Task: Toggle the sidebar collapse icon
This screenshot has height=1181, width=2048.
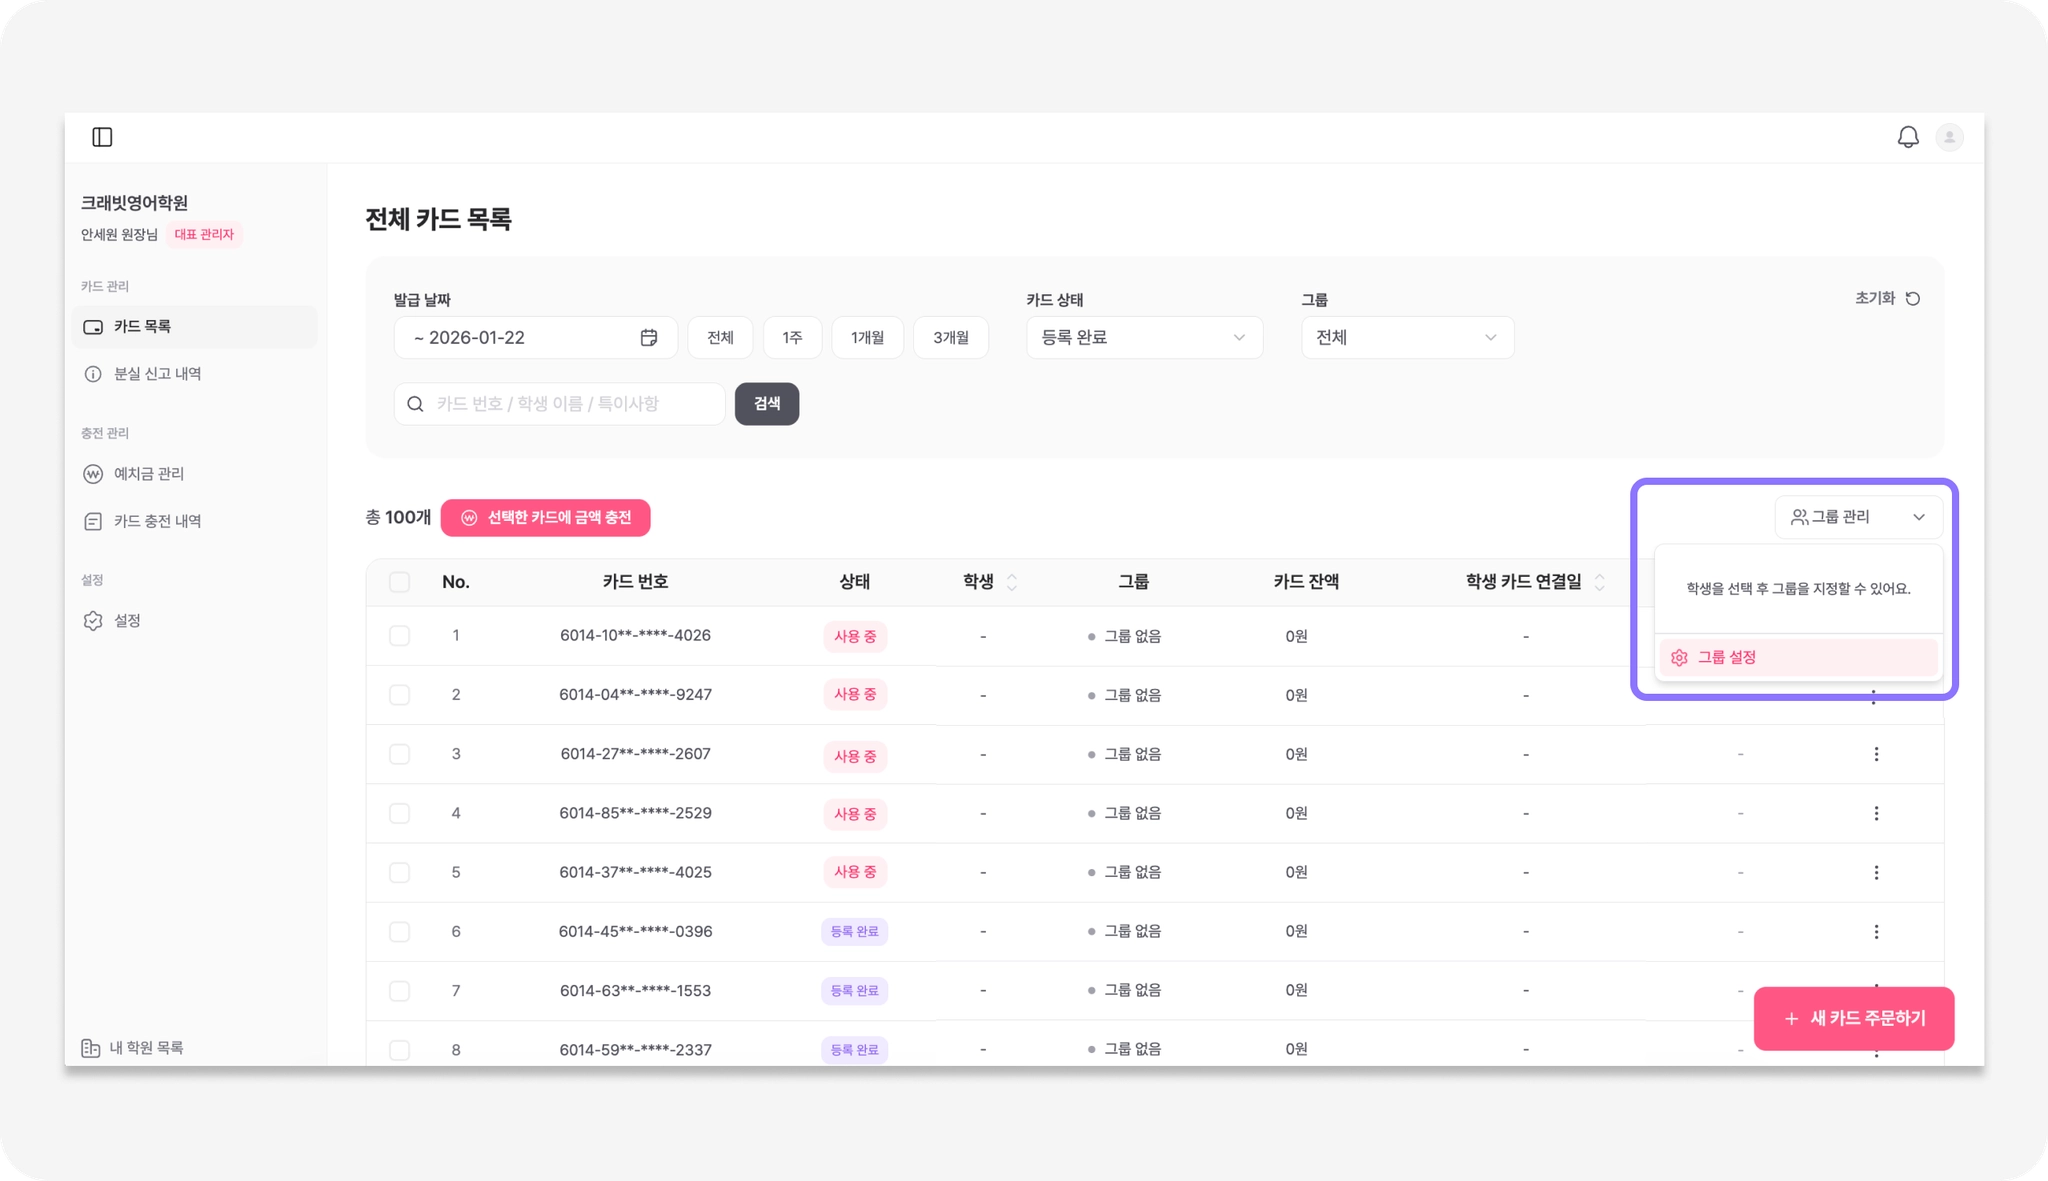Action: 102,137
